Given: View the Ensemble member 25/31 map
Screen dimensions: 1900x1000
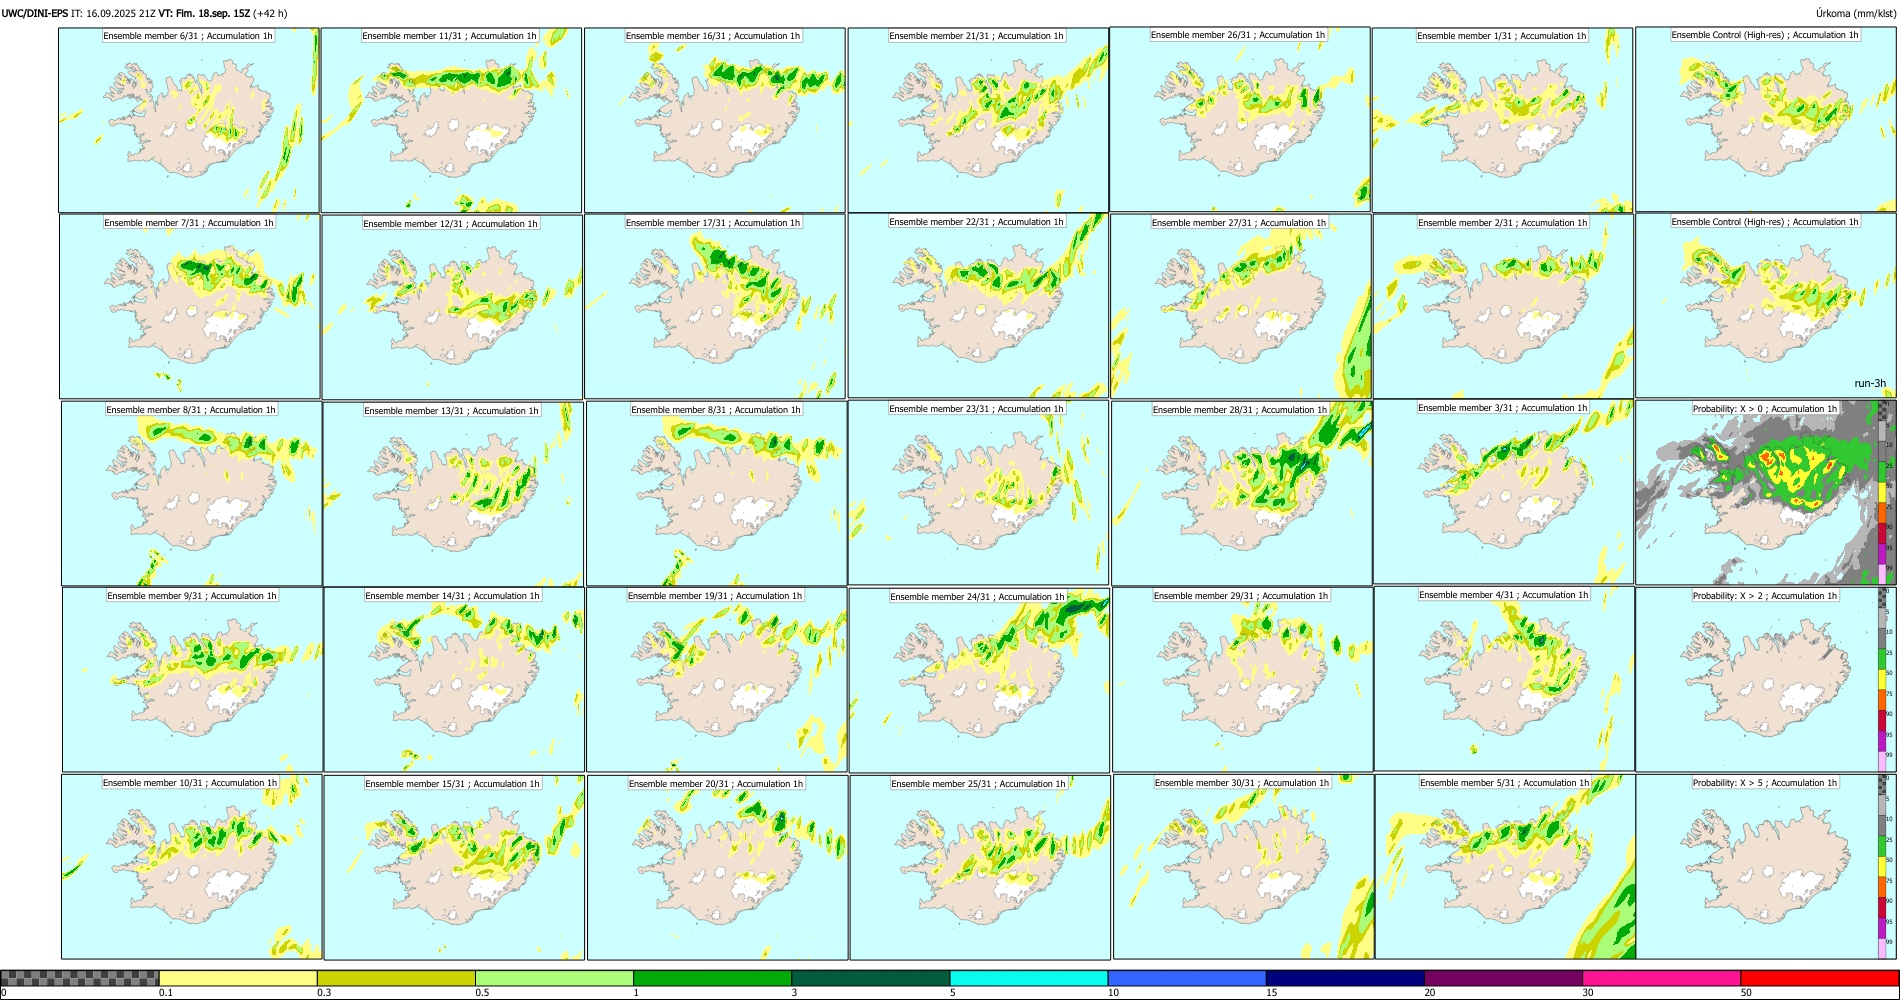Looking at the screenshot, I should tap(980, 868).
